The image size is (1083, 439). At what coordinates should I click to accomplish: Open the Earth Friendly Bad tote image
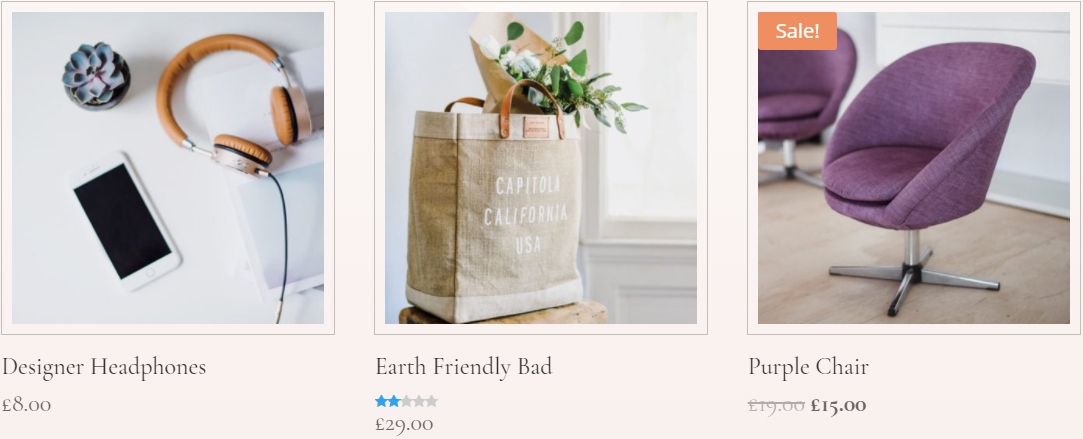coord(541,168)
